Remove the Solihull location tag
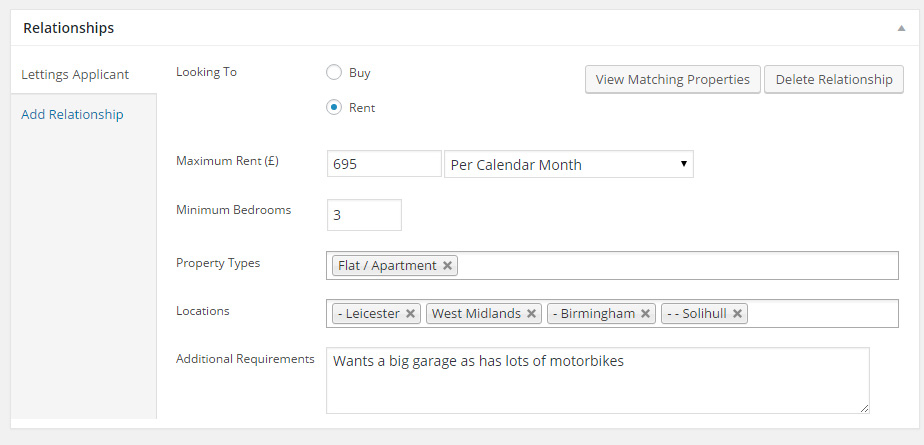Image resolution: width=924 pixels, height=445 pixels. 737,314
